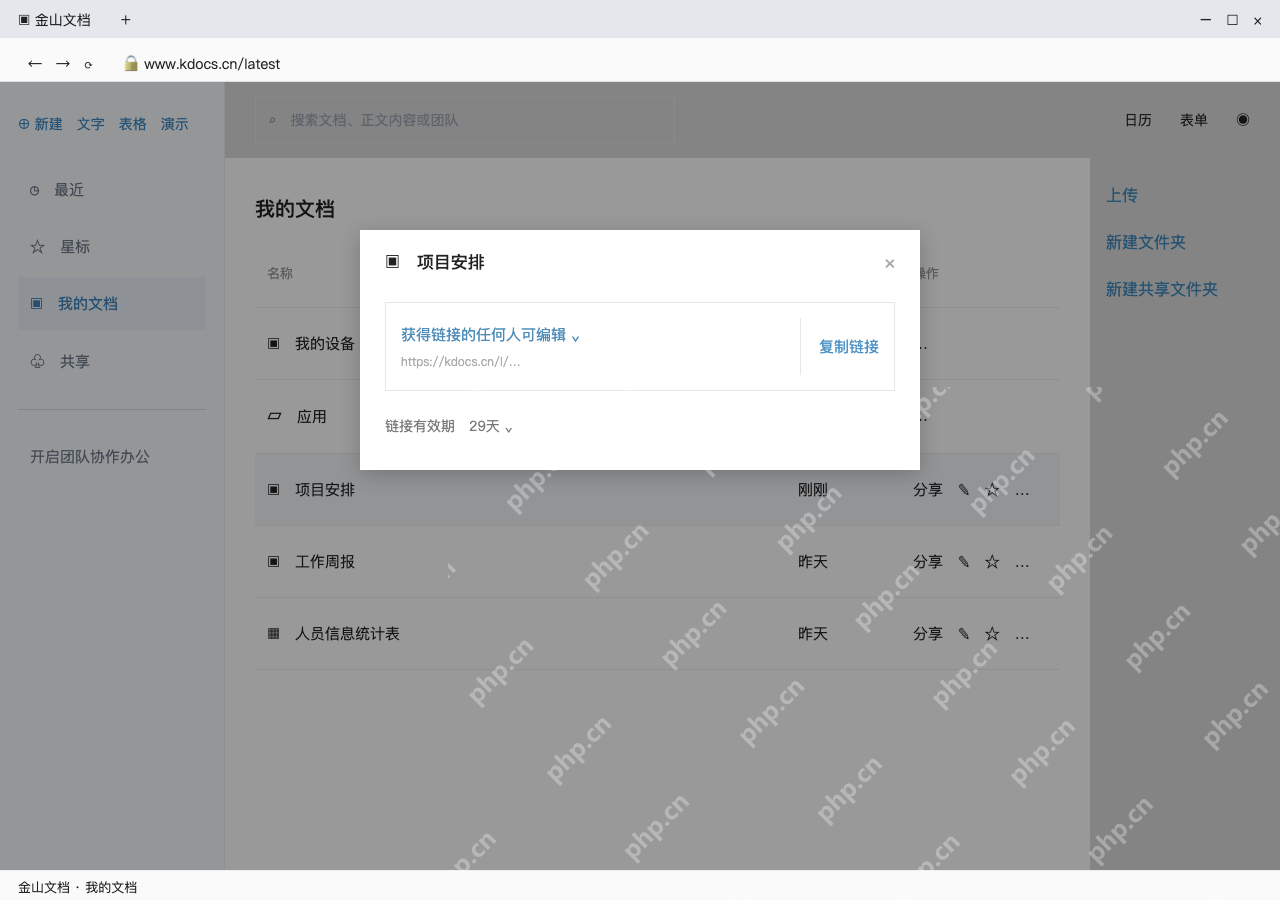Open the 29天 link validity dropdown
The height and width of the screenshot is (900, 1280).
[x=491, y=427]
